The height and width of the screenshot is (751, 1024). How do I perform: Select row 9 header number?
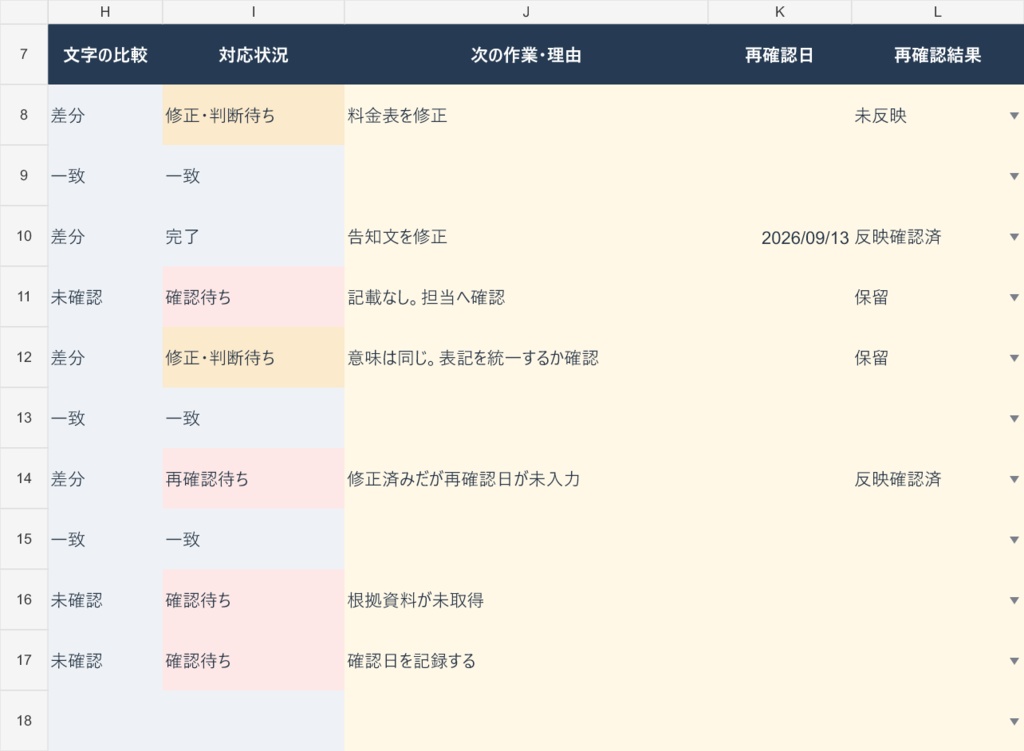point(24,176)
